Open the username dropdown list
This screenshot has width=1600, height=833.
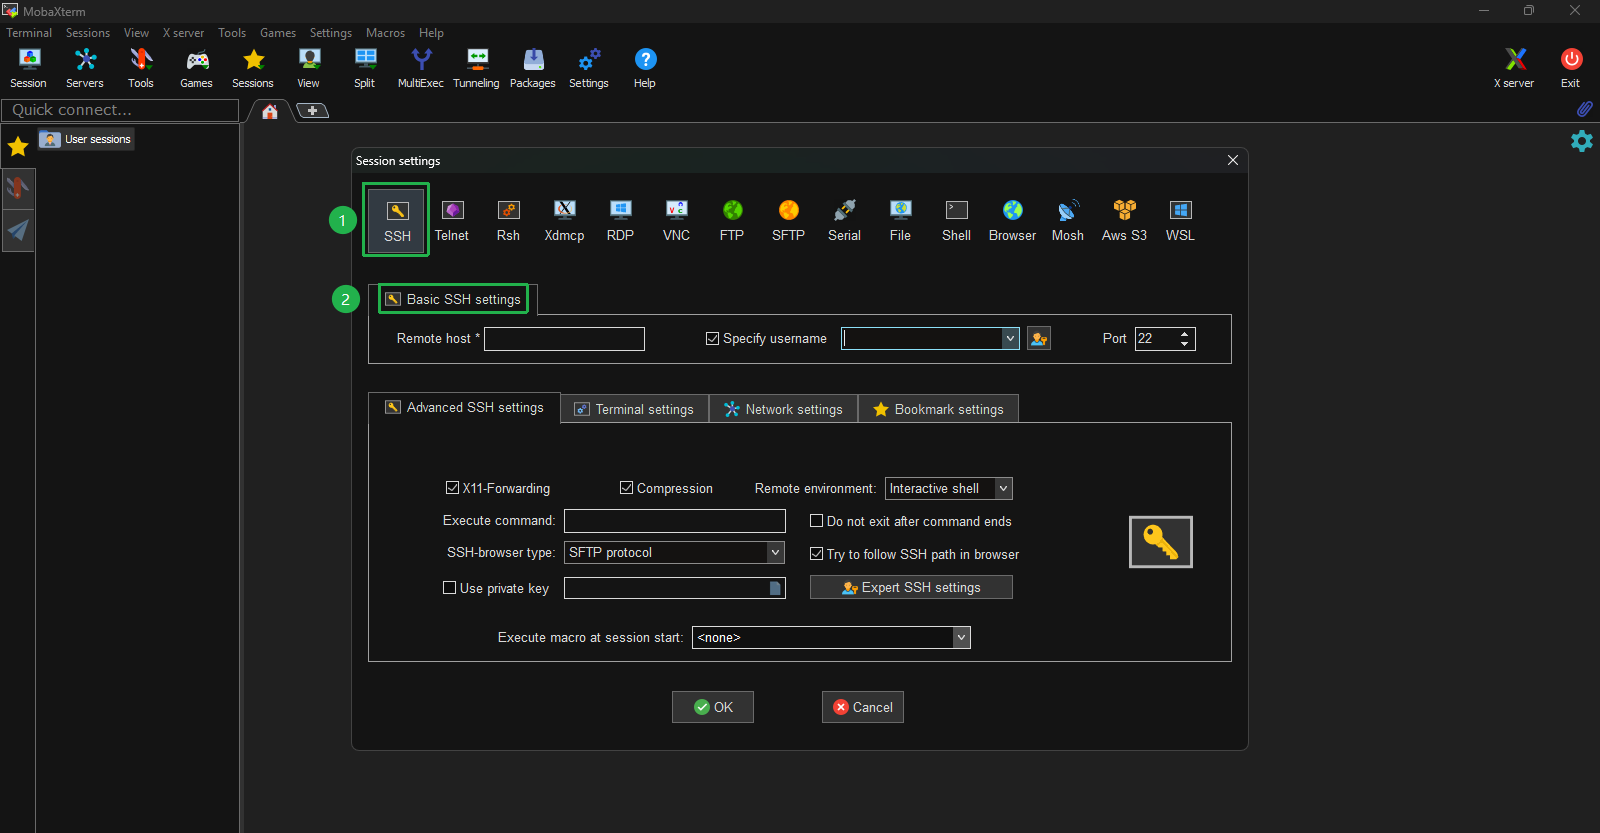(x=1010, y=339)
